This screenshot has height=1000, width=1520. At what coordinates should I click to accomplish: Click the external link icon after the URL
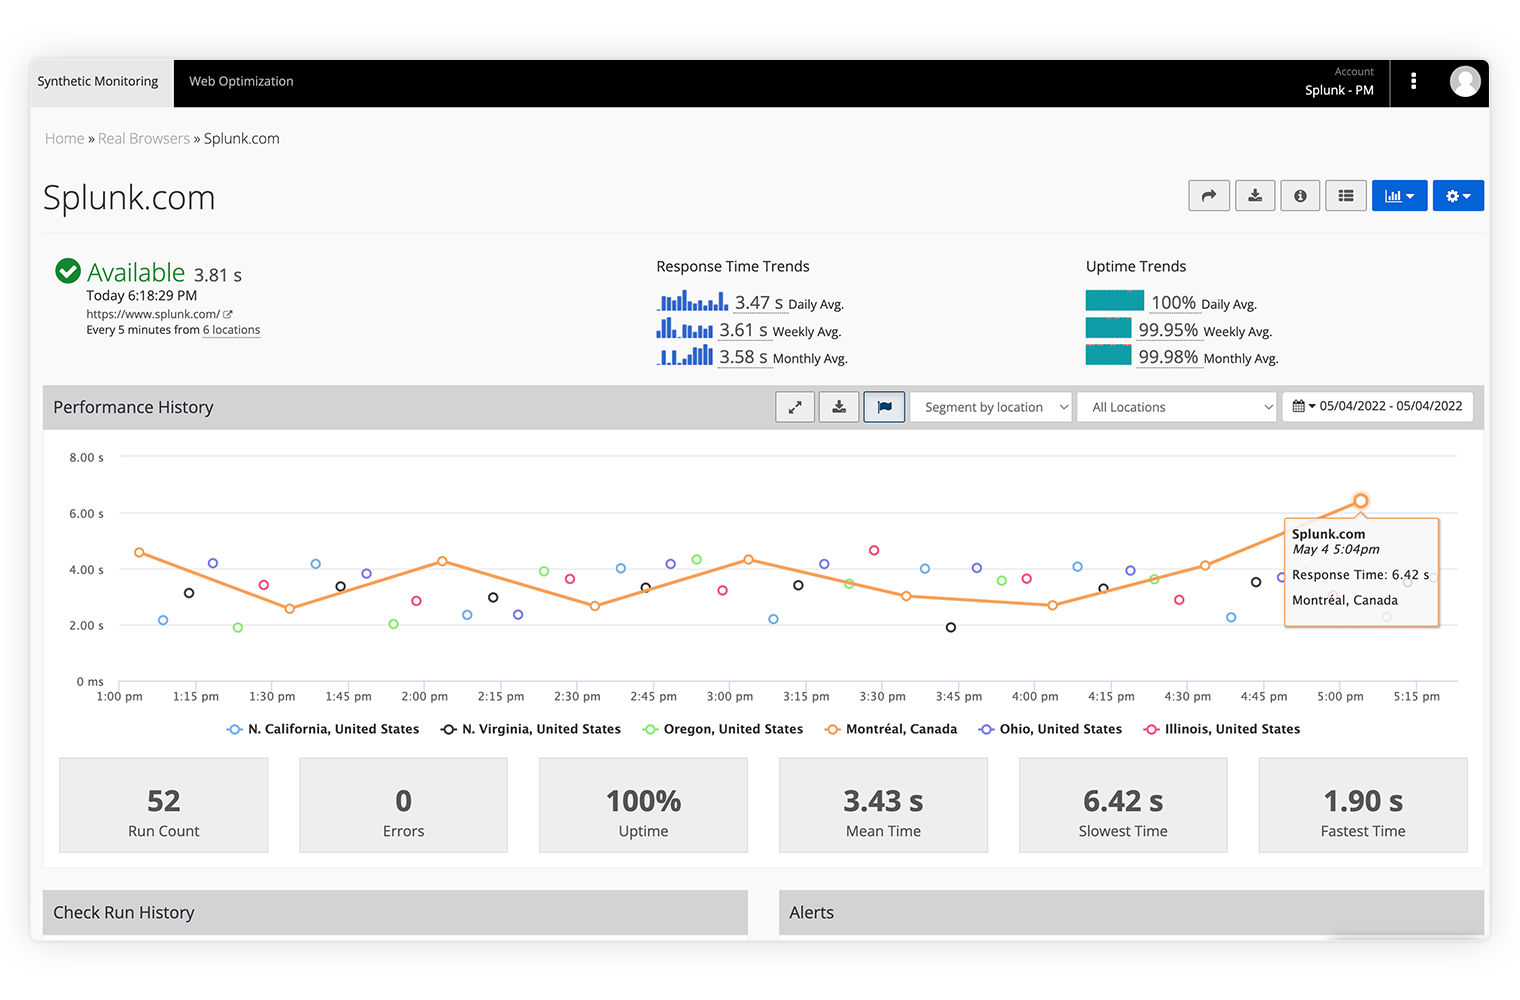[228, 314]
